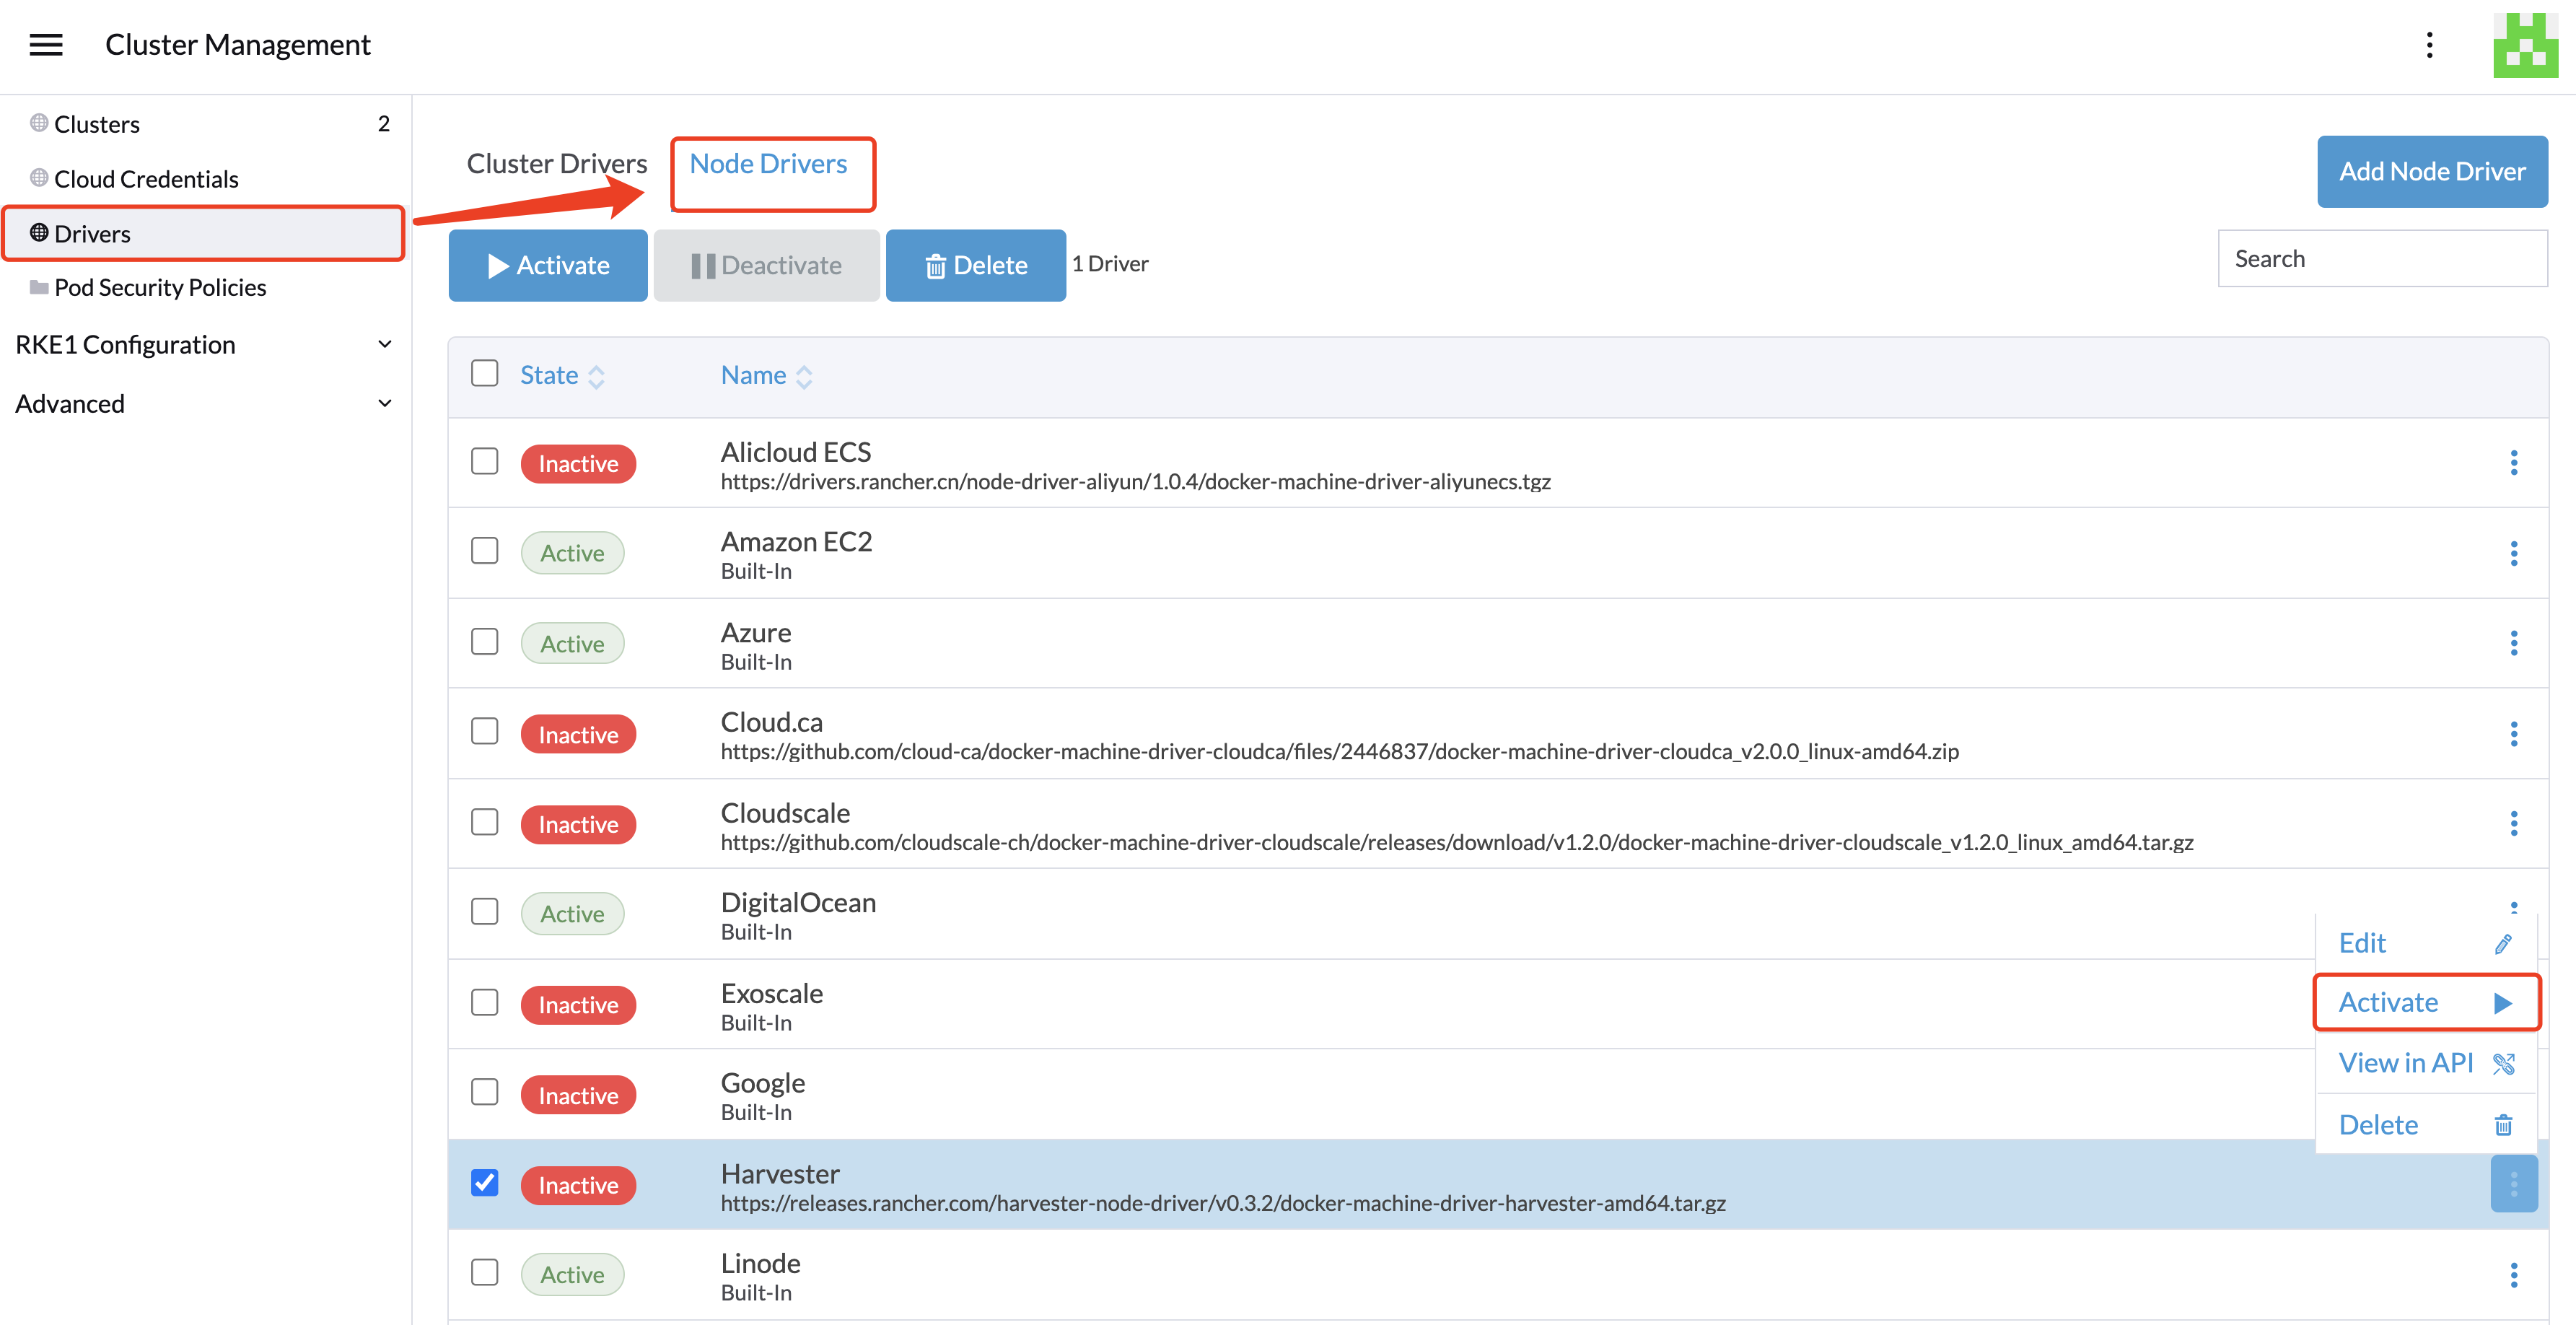The width and height of the screenshot is (2576, 1325).
Task: Click trash icon in context menu Delete
Action: 2503,1125
